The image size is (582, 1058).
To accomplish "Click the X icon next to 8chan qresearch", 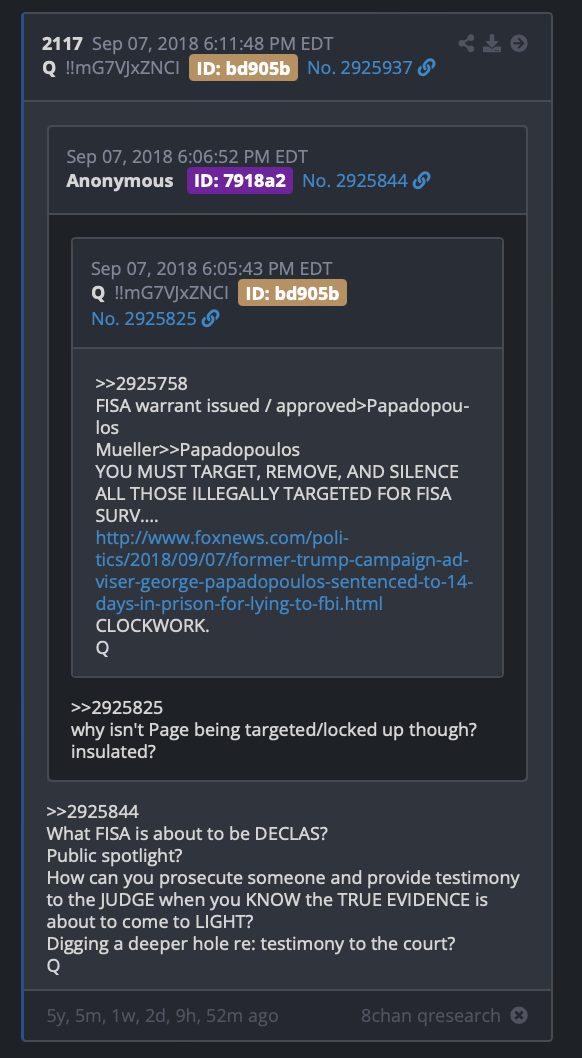I will tap(519, 1015).
